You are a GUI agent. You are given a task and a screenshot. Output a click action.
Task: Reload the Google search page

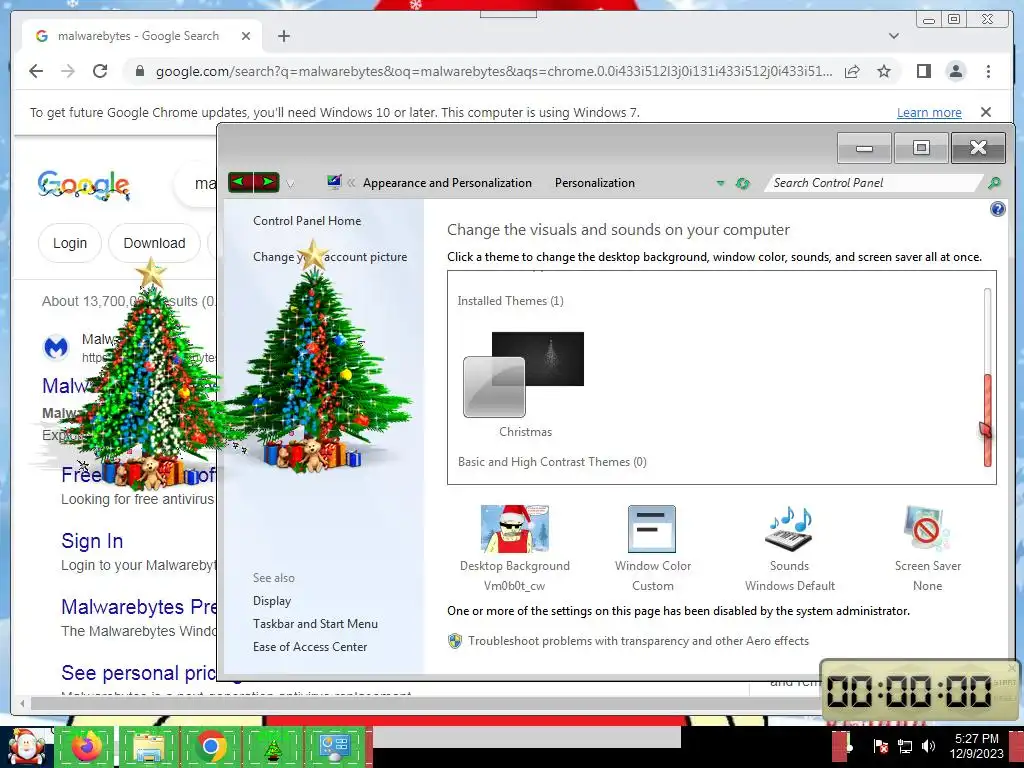100,71
